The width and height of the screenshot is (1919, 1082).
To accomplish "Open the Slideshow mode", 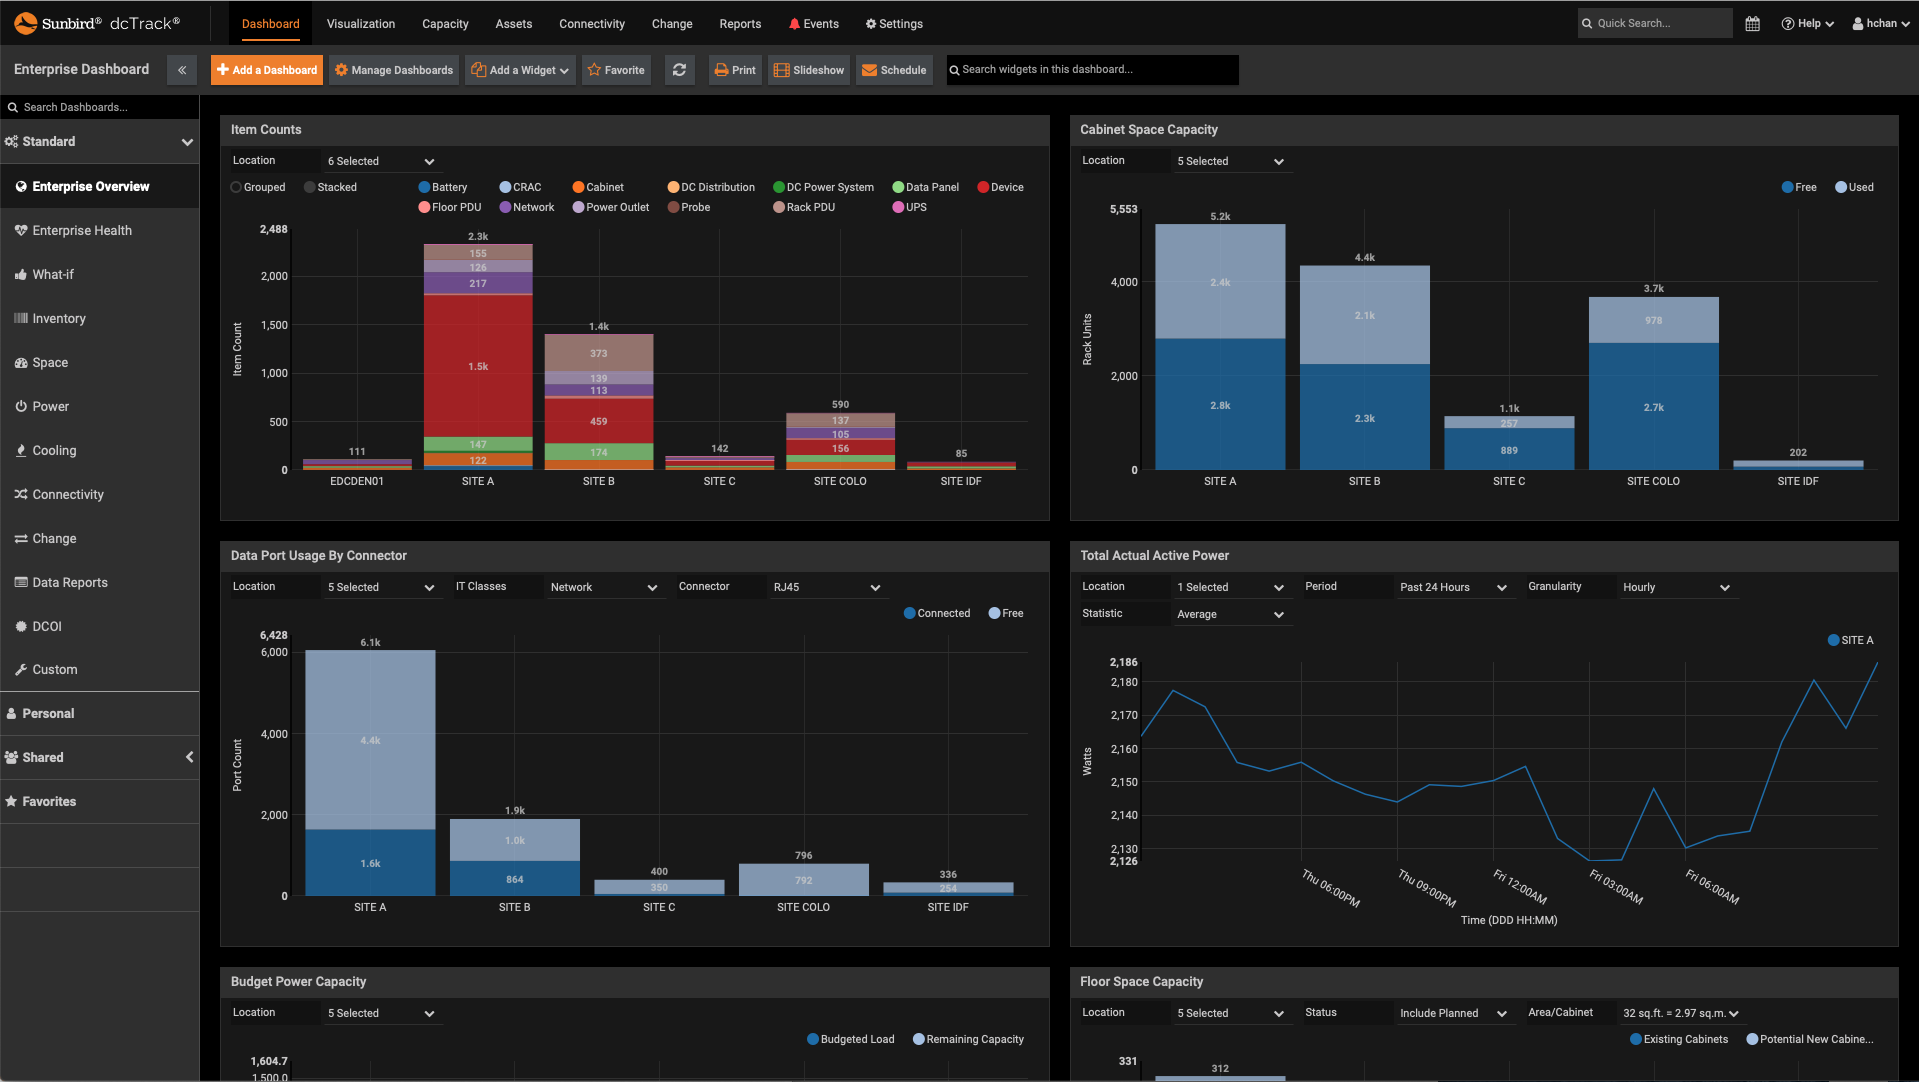I will [x=808, y=70].
